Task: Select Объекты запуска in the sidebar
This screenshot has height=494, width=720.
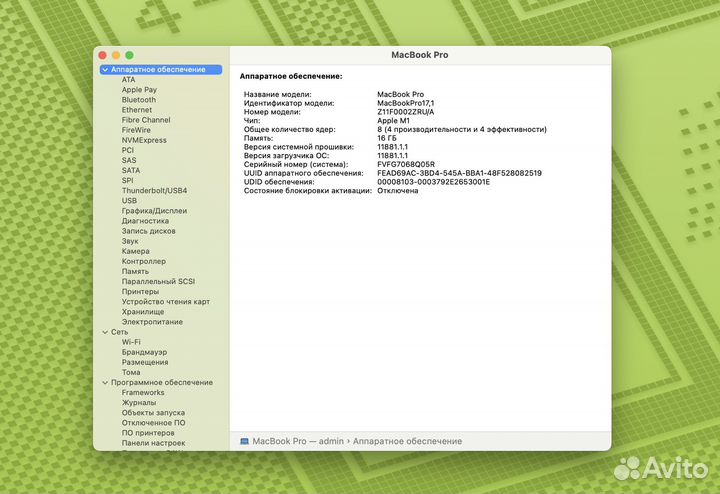Action: 153,413
